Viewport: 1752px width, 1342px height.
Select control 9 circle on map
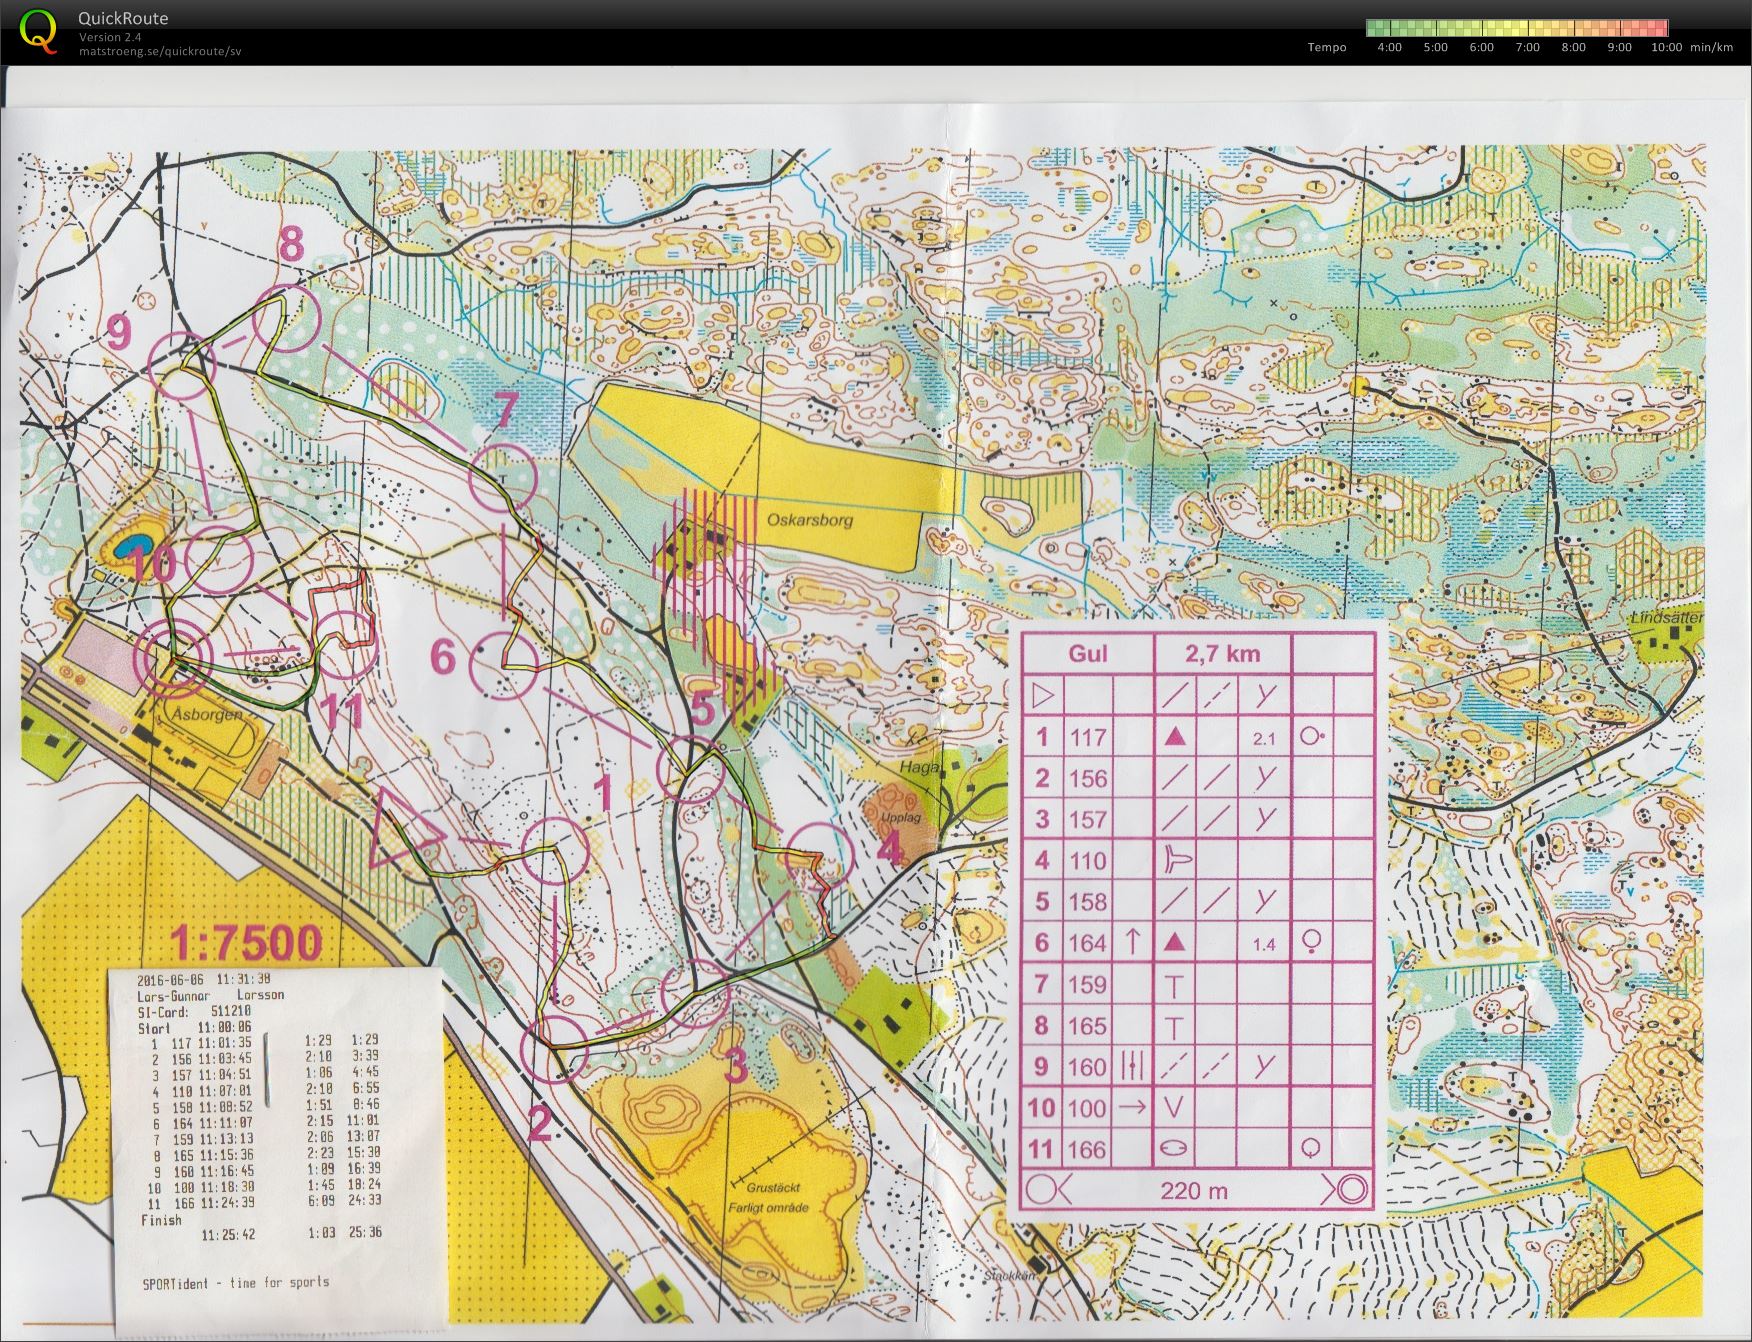(182, 366)
